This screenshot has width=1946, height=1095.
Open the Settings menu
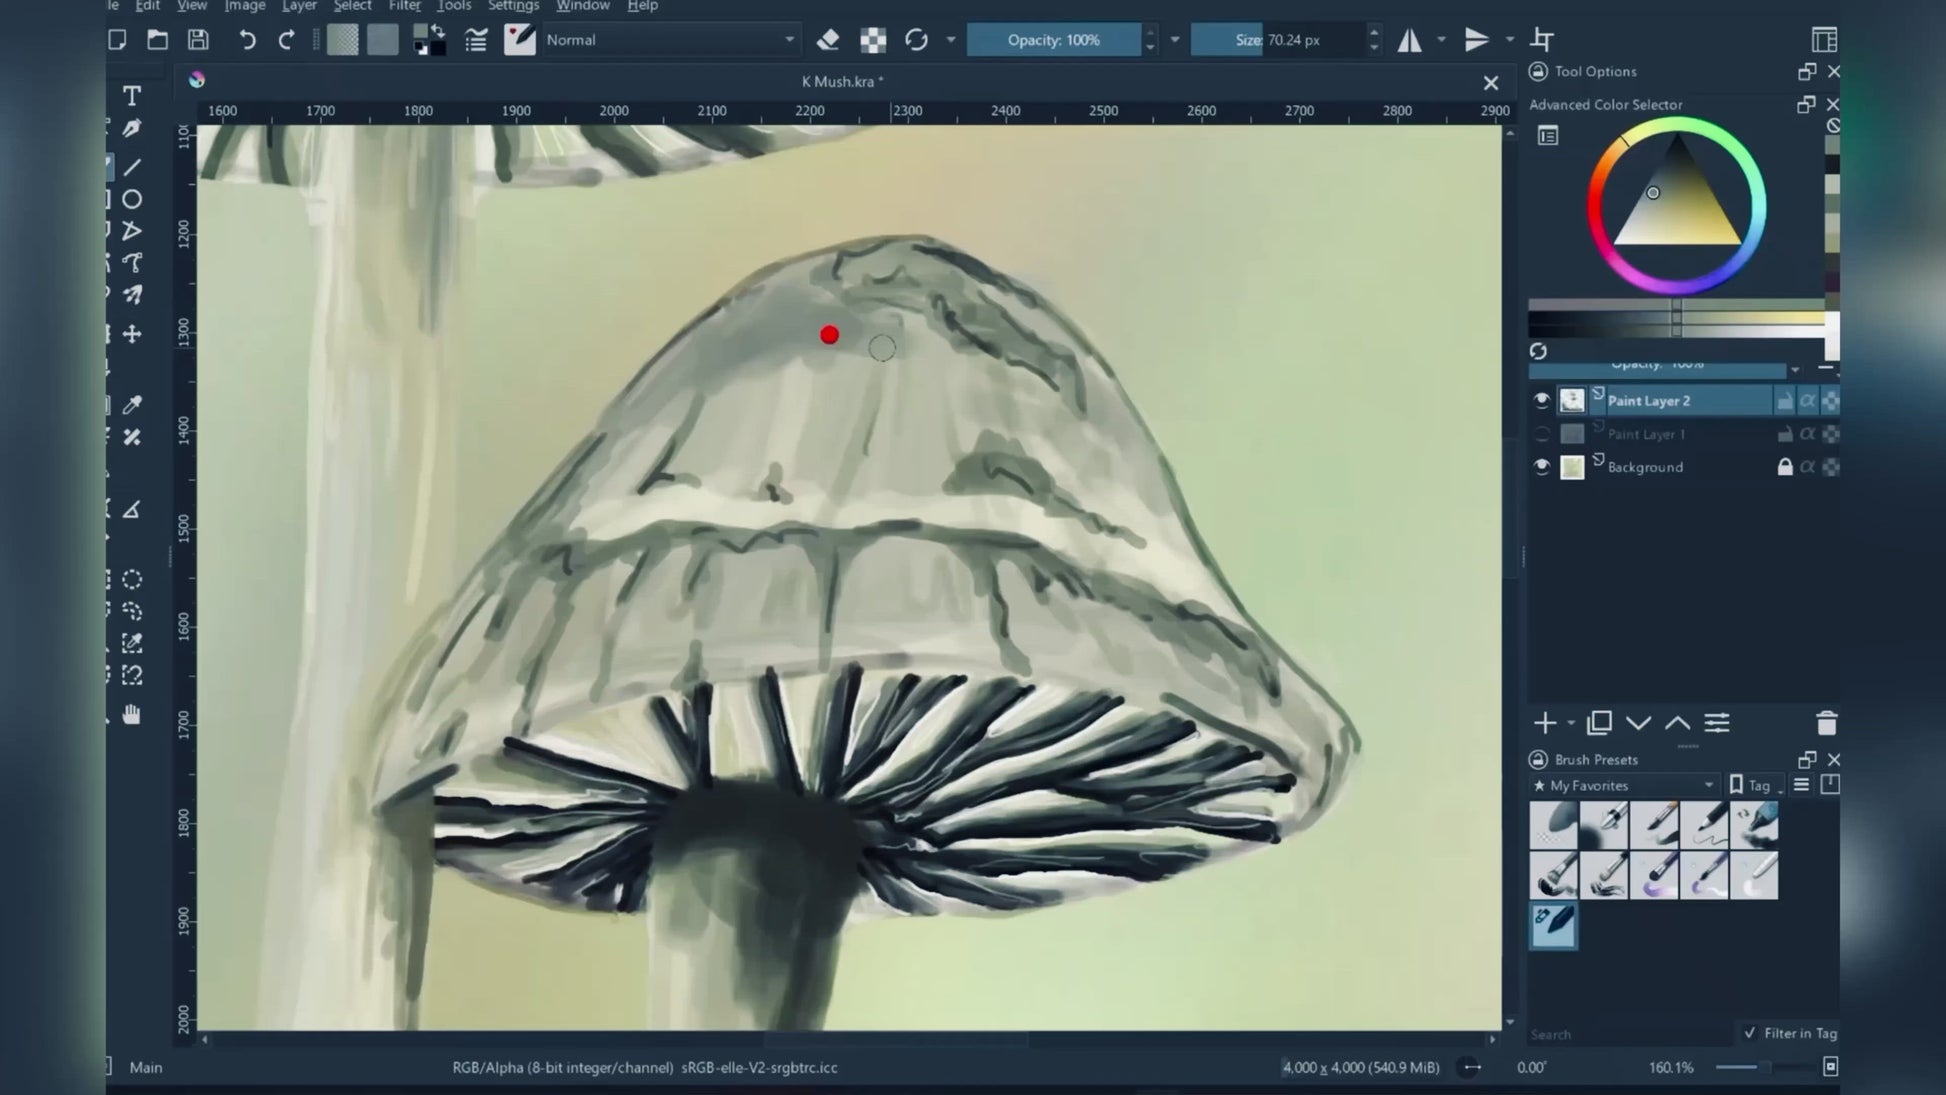point(513,6)
